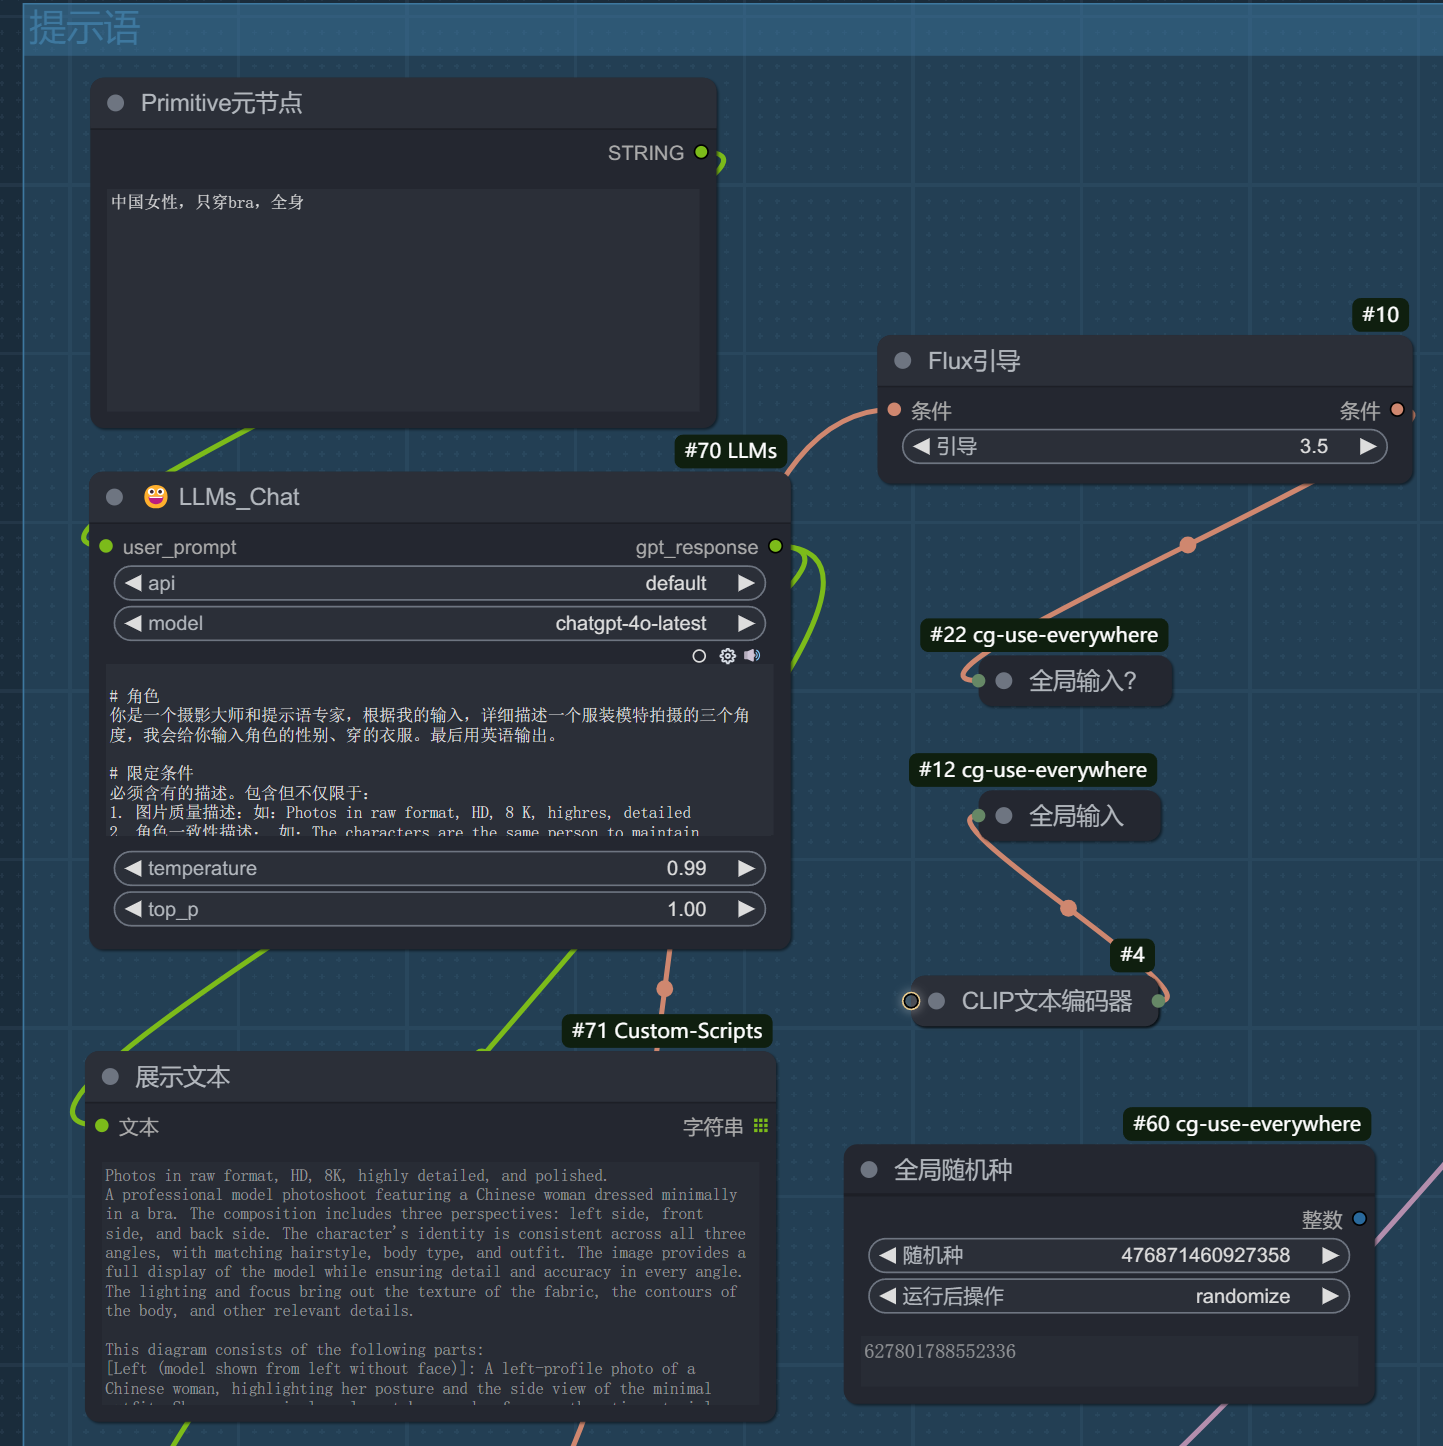1443x1446 pixels.
Task: Decrease top_p with left arrow
Action: pos(133,909)
